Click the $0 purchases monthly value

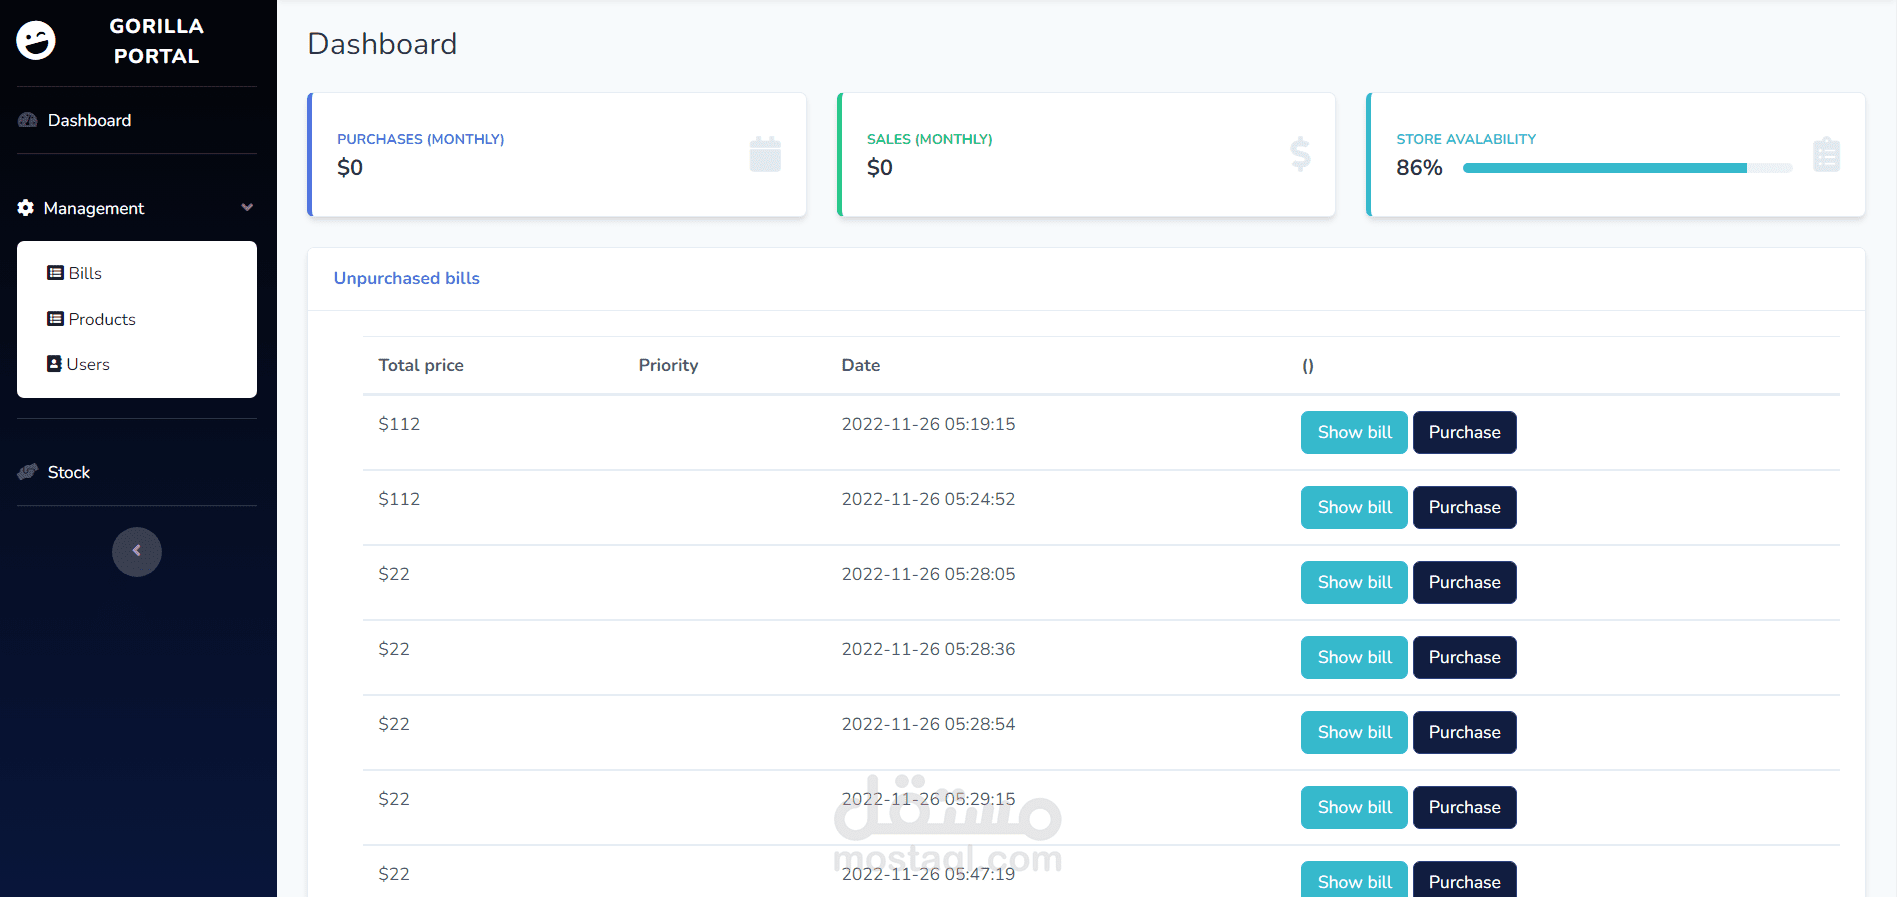point(350,168)
